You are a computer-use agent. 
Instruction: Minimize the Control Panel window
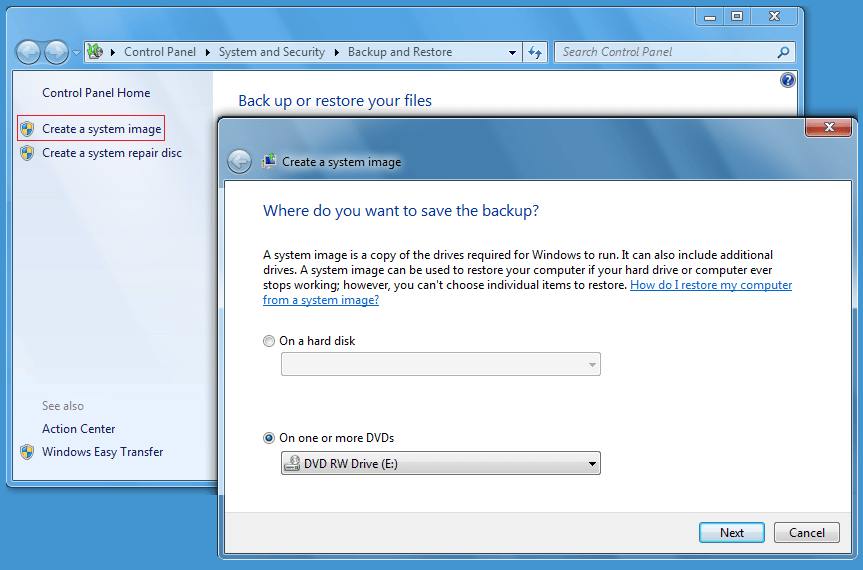click(710, 17)
